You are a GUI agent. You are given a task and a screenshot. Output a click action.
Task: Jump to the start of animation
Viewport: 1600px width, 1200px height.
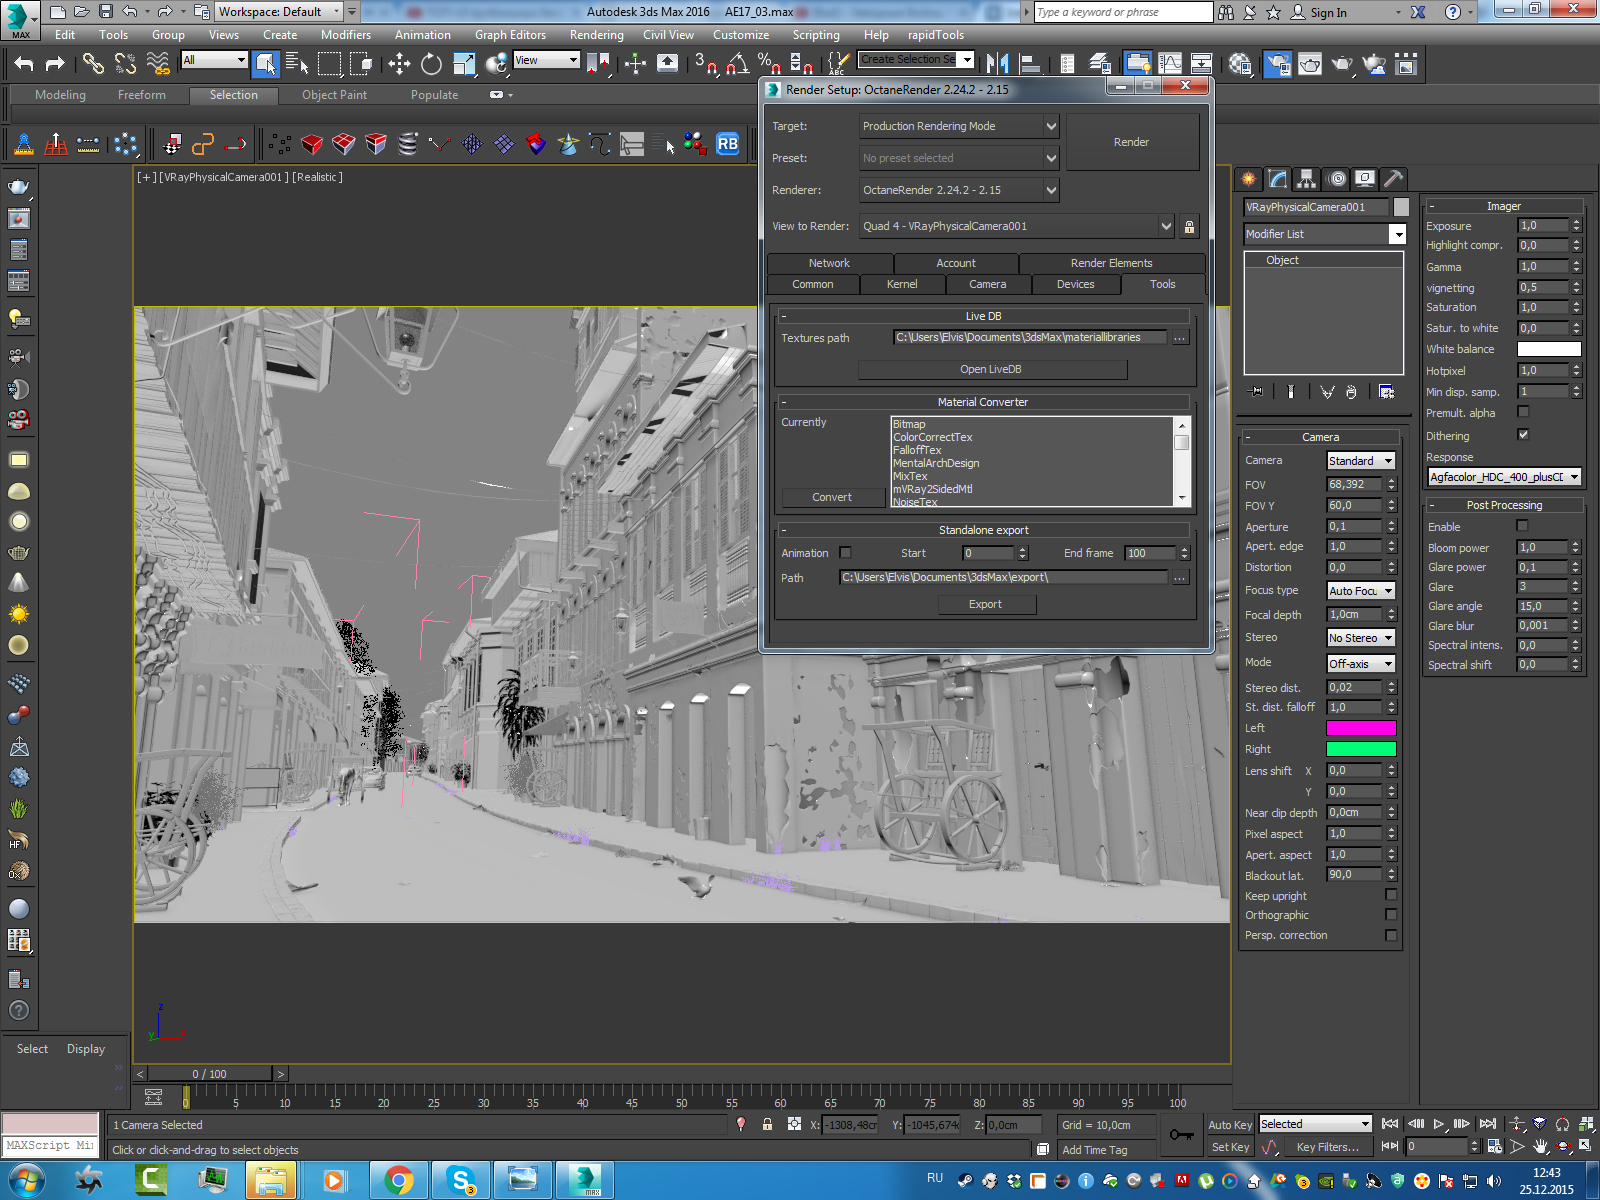[x=1390, y=1124]
